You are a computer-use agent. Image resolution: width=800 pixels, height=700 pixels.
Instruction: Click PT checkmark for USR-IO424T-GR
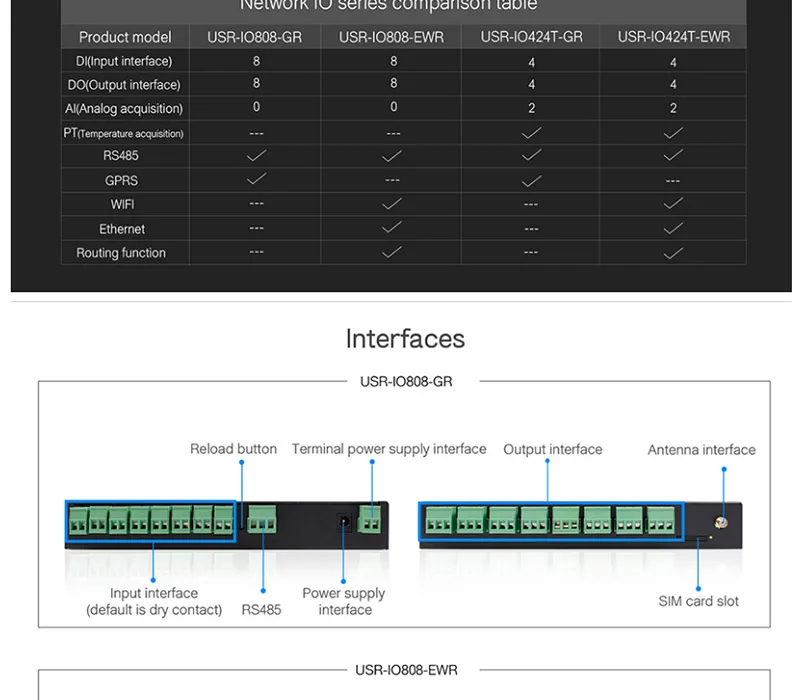(x=532, y=133)
